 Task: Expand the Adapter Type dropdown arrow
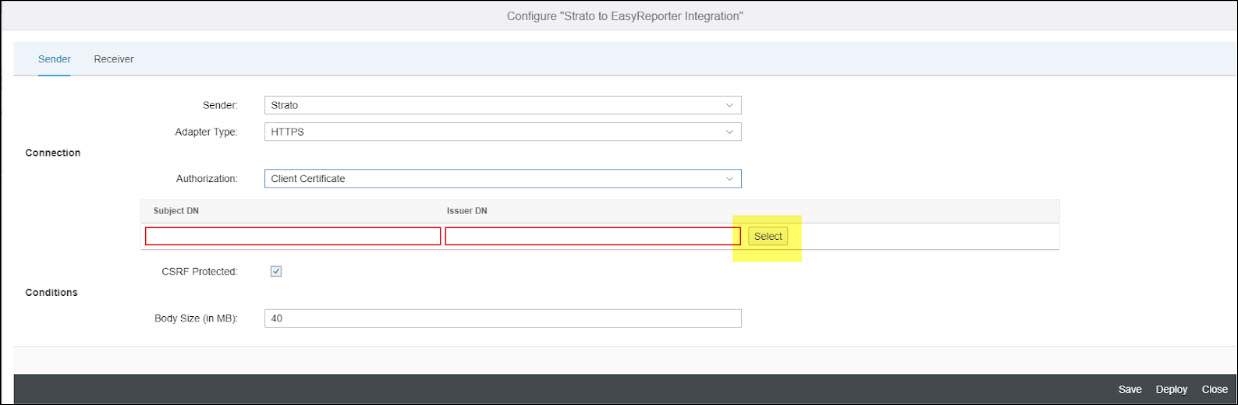729,131
